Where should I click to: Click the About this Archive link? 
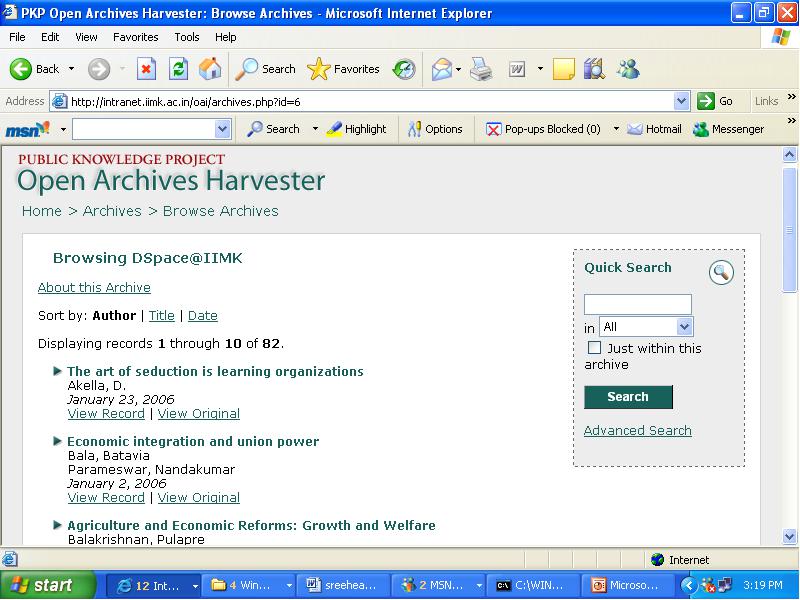94,287
